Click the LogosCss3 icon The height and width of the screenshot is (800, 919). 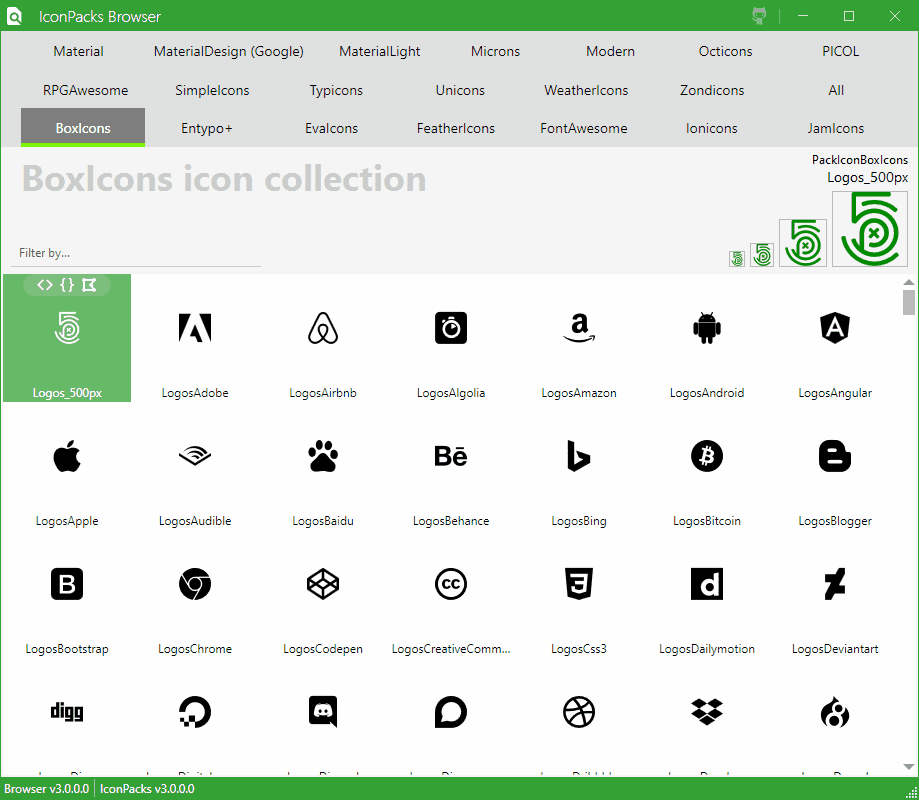coord(579,584)
